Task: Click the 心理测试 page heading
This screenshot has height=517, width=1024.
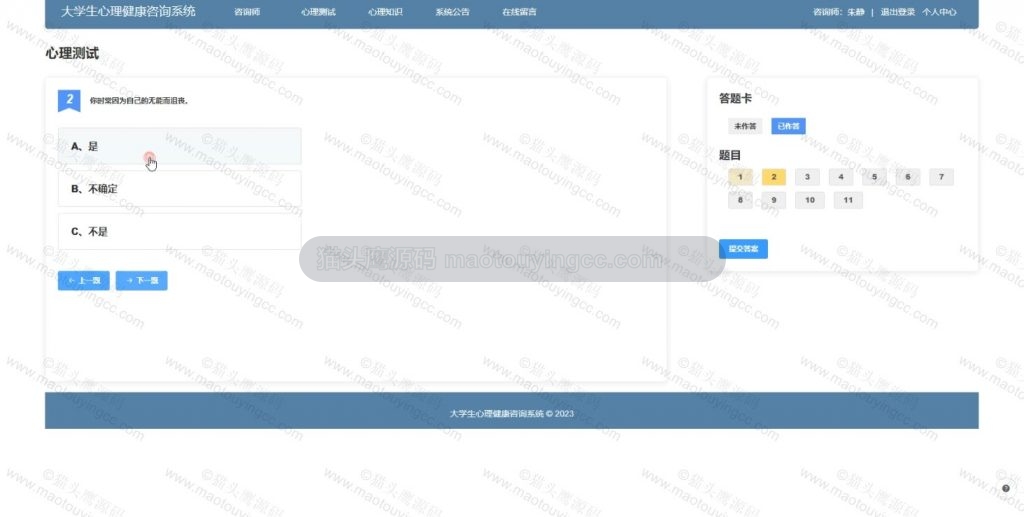Action: [72, 54]
